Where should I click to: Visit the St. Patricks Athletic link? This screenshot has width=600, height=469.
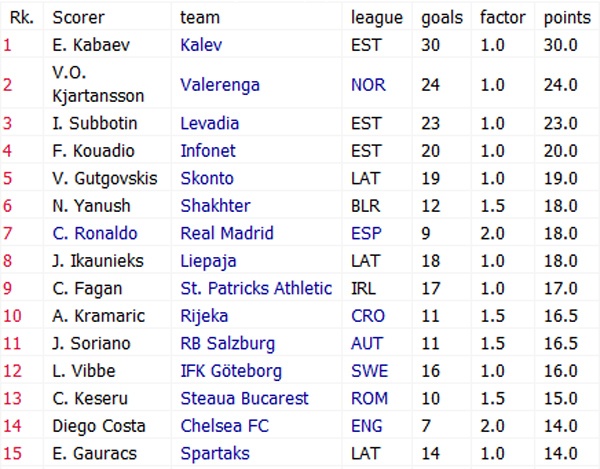point(256,288)
